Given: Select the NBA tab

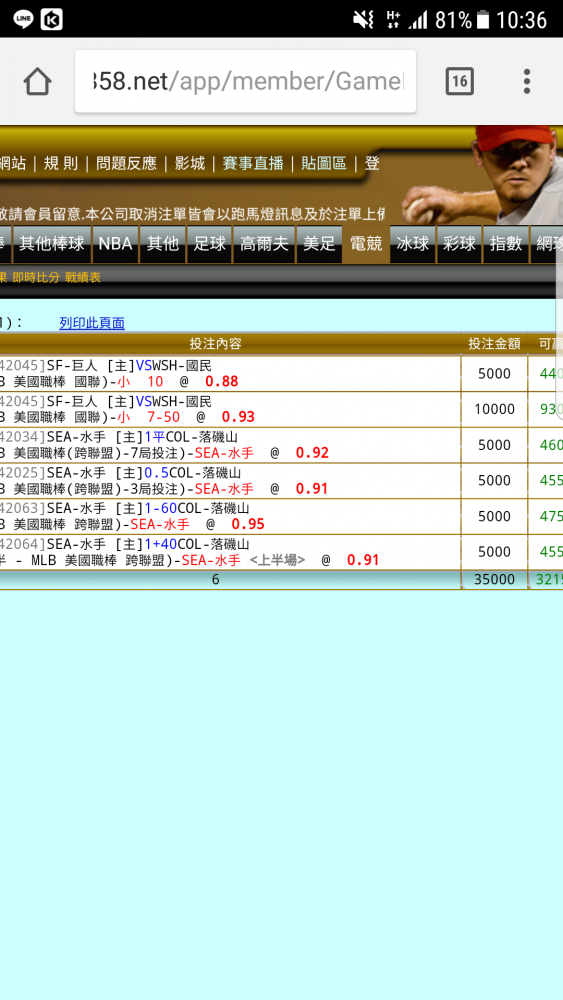Looking at the screenshot, I should coord(115,244).
